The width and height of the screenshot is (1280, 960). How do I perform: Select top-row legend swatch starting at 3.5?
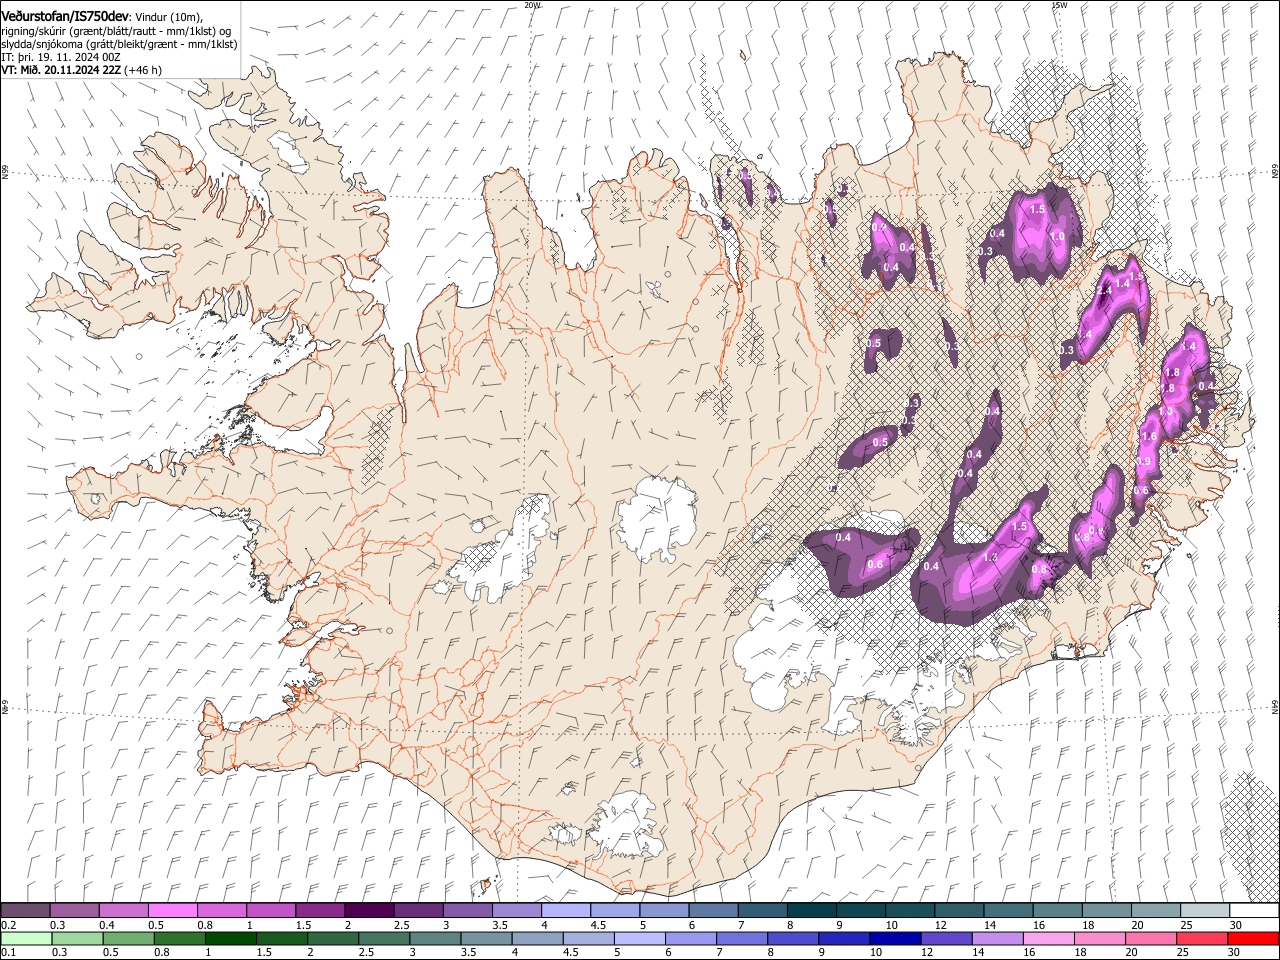tap(517, 910)
